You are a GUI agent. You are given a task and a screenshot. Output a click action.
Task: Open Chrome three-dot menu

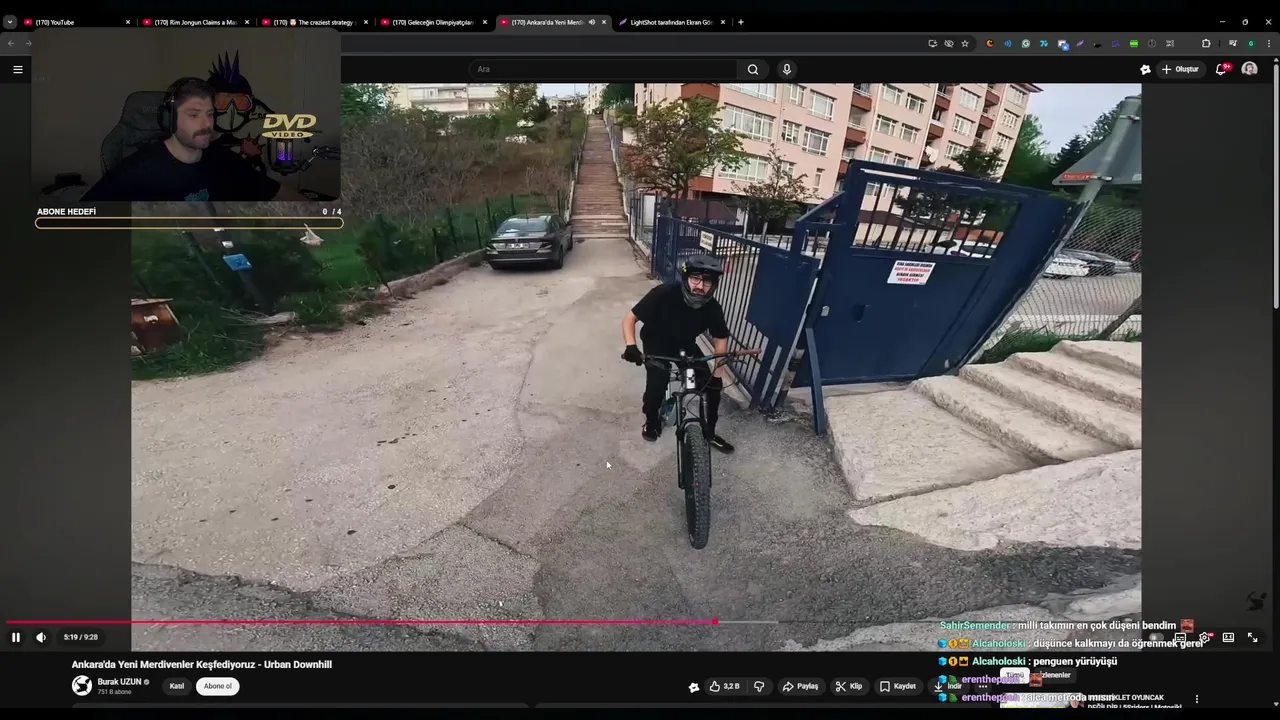pyautogui.click(x=1270, y=43)
